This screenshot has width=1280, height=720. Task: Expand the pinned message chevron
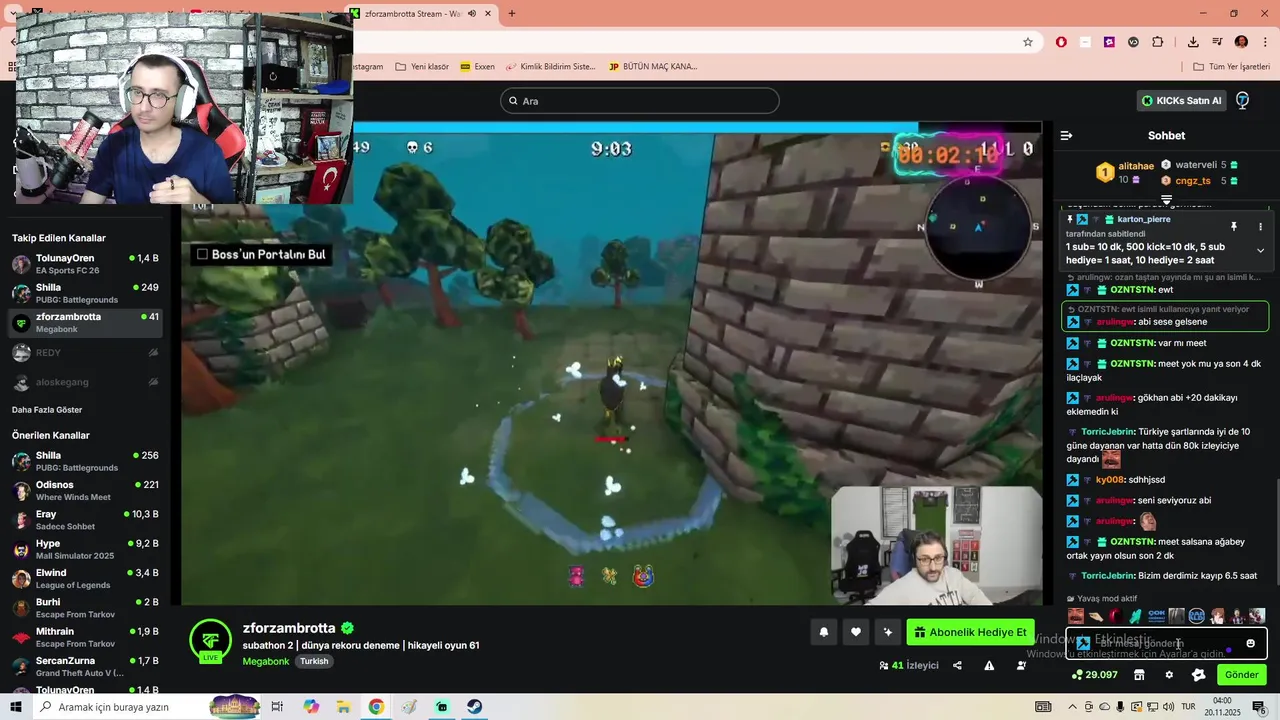tap(1260, 250)
